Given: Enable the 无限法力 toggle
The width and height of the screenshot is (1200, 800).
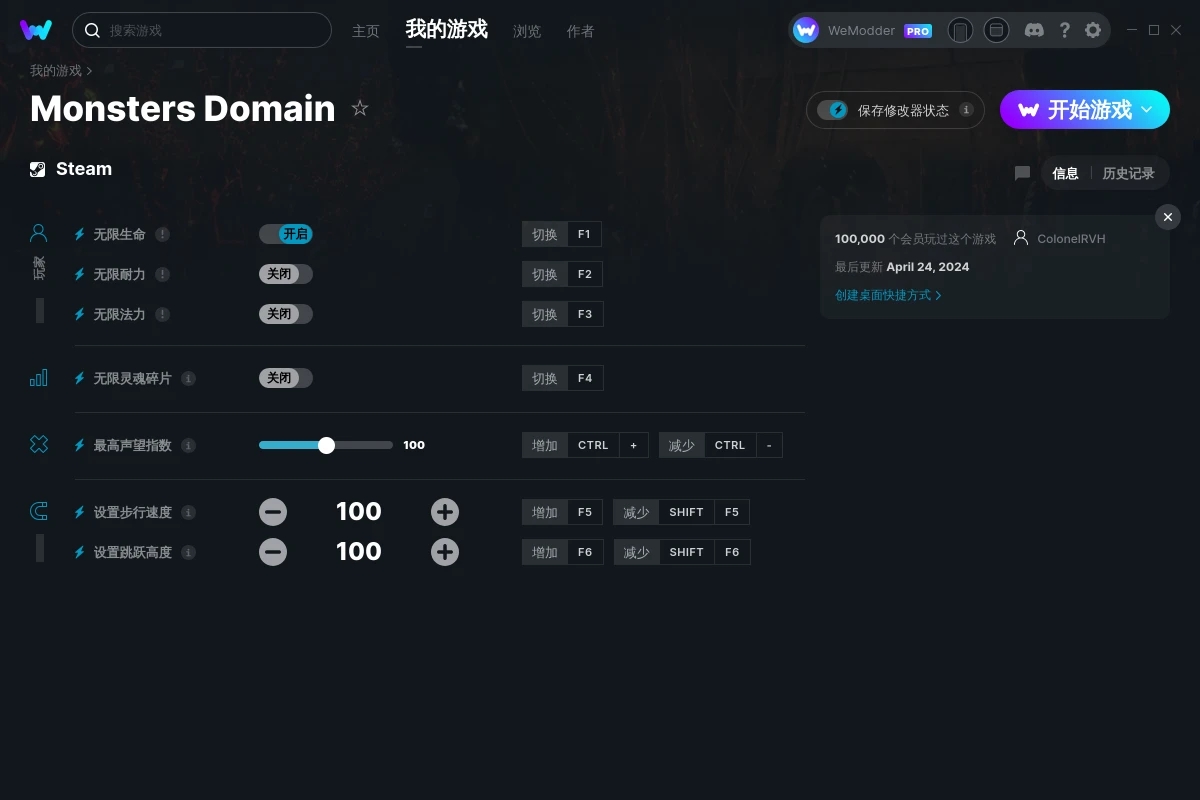Looking at the screenshot, I should point(286,314).
